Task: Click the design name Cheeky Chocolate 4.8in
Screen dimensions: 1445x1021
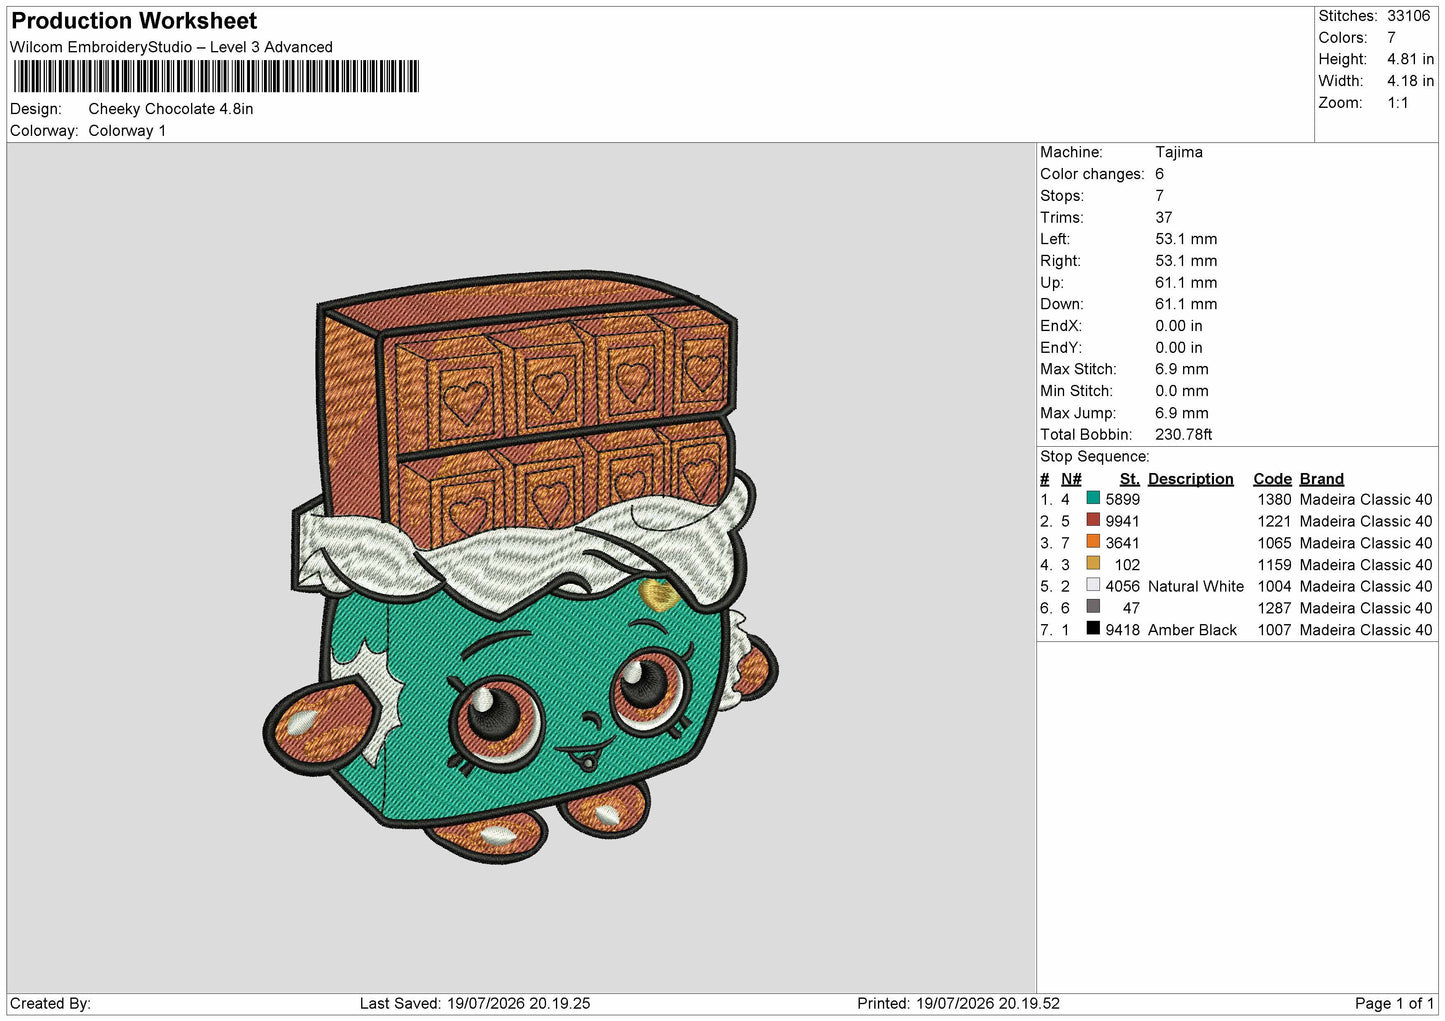Action: click(x=171, y=109)
